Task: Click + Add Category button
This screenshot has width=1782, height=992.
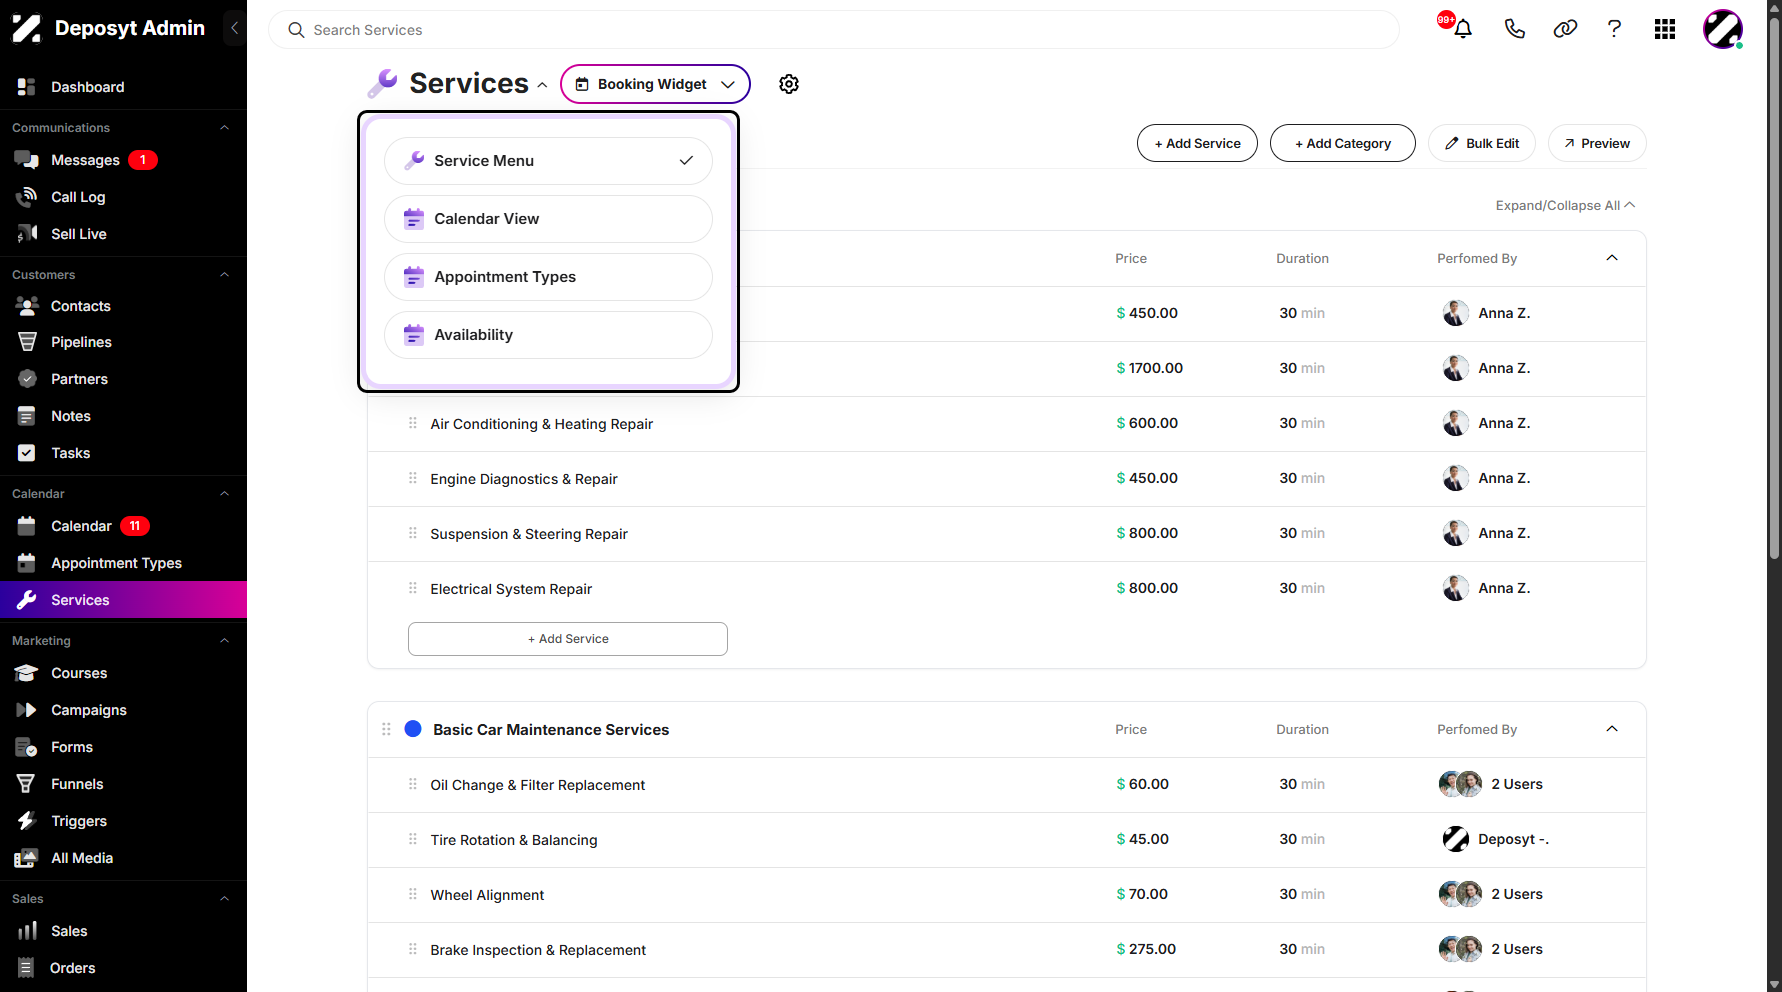Action: click(1342, 143)
